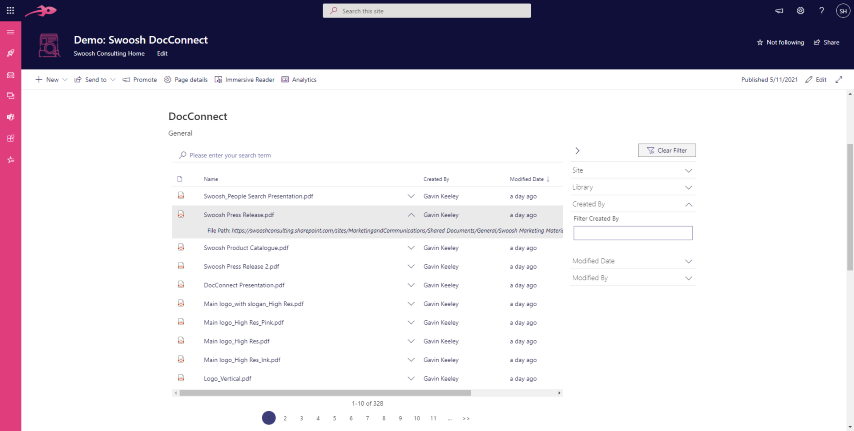Expand details for Swoosh Press Release 2.pdf

(x=411, y=266)
